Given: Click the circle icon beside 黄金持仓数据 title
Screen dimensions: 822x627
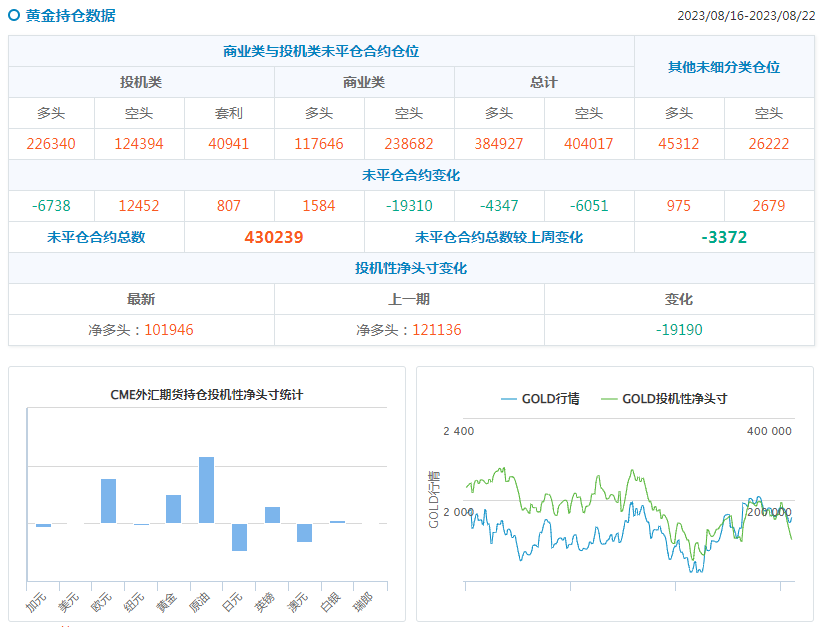Looking at the screenshot, I should pyautogui.click(x=14, y=15).
